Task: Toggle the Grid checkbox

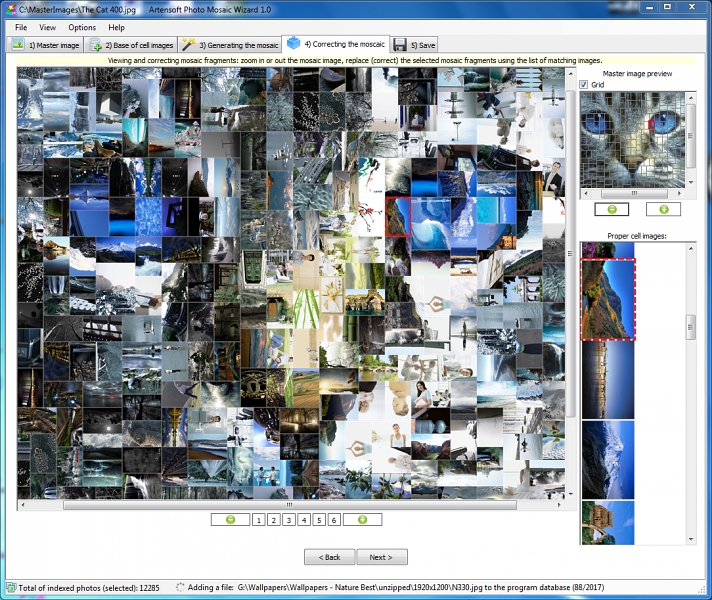Action: 584,84
